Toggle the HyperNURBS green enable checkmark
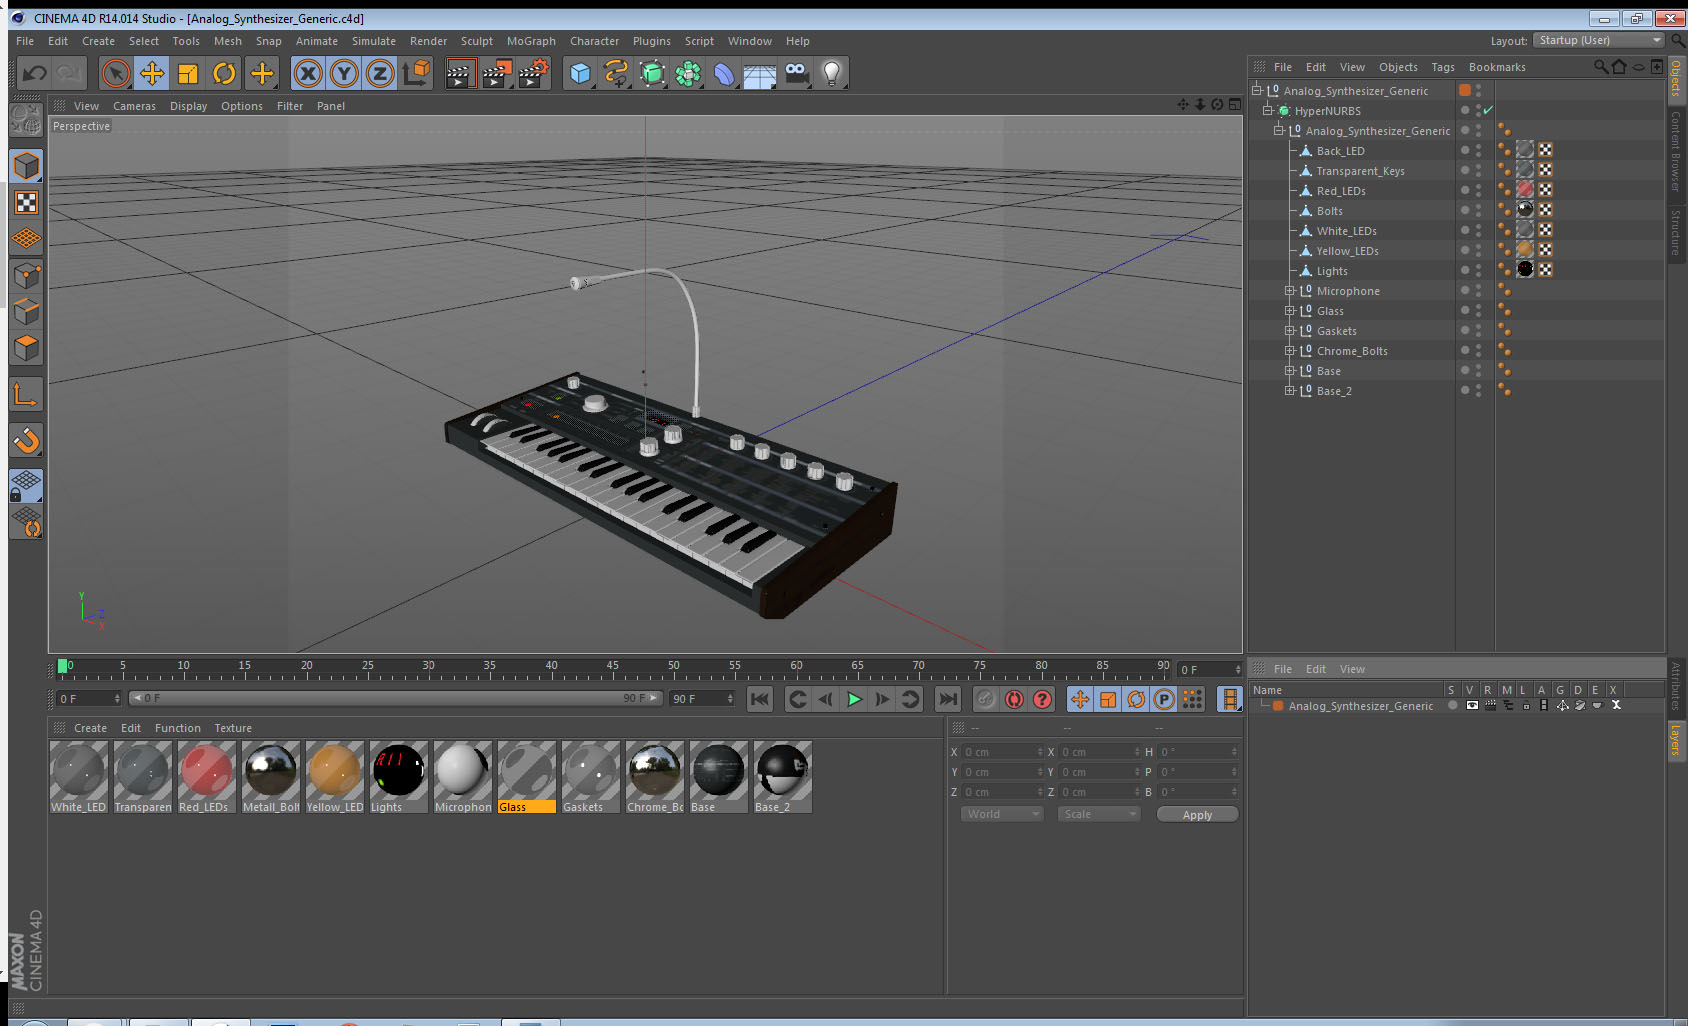The image size is (1688, 1026). pyautogui.click(x=1488, y=110)
